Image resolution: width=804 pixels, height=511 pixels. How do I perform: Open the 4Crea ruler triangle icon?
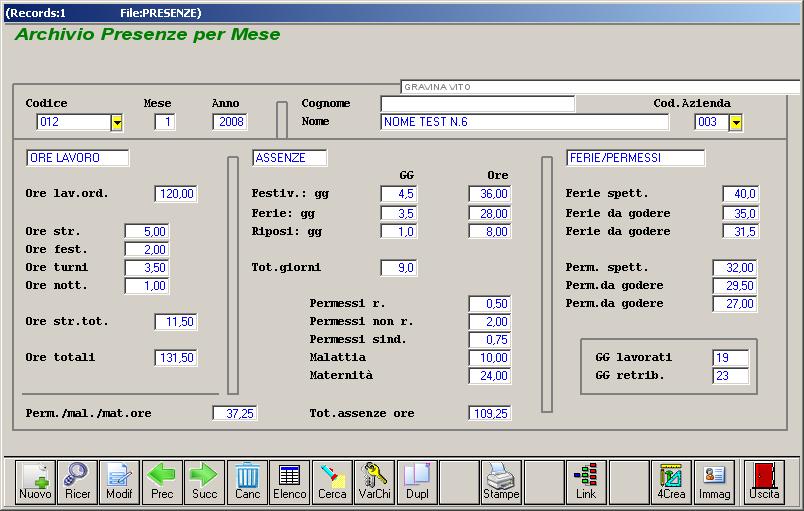point(671,482)
